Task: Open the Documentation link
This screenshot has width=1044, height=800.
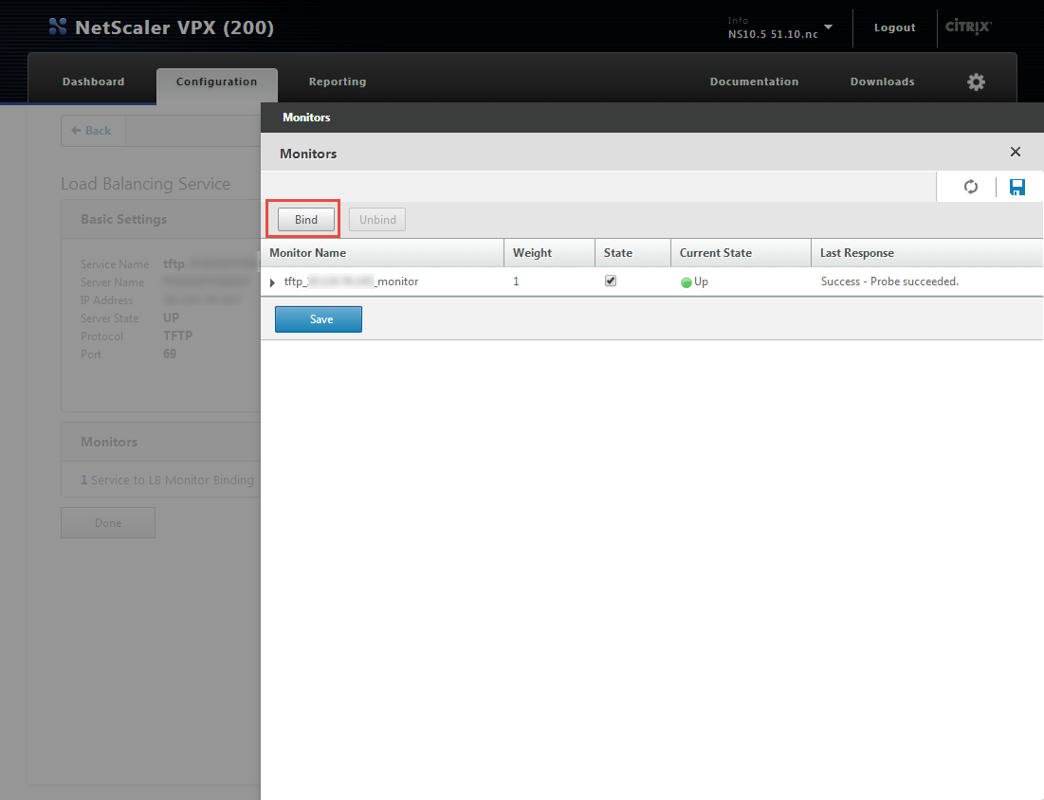Action: [x=754, y=82]
